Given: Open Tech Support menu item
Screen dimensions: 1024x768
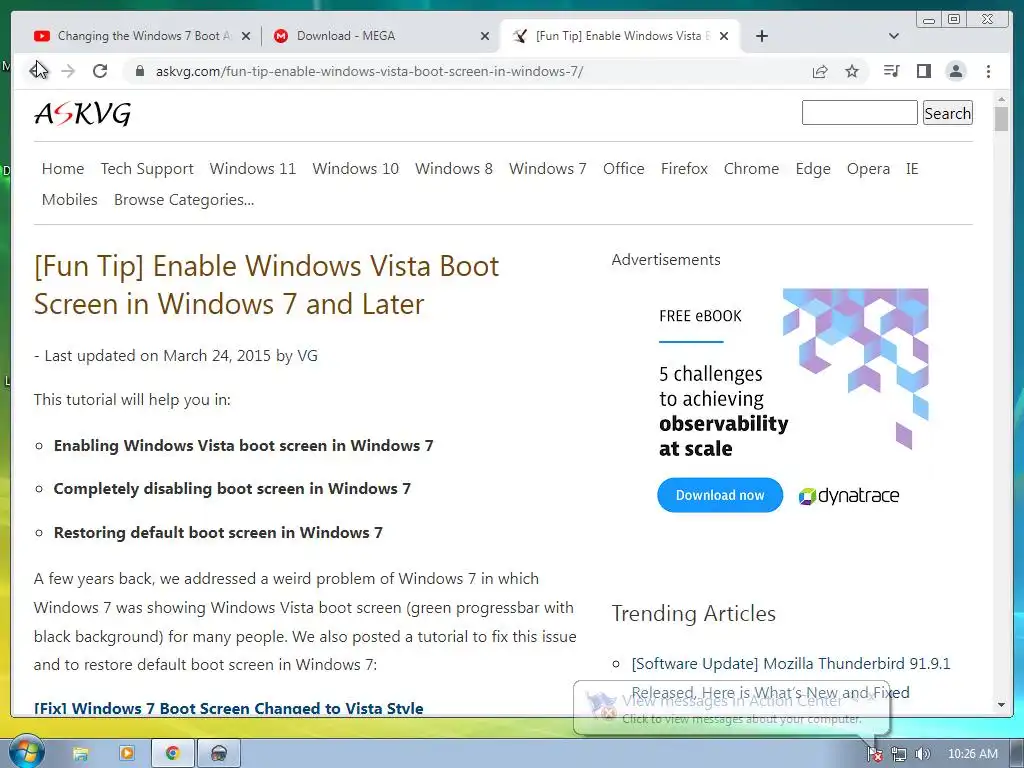Looking at the screenshot, I should [x=147, y=168].
